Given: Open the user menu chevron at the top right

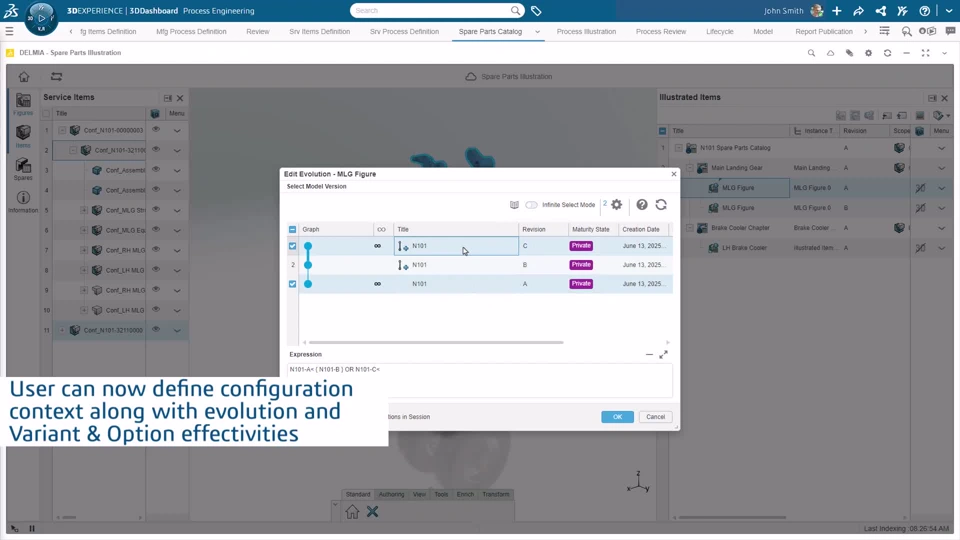Looking at the screenshot, I should (949, 11).
